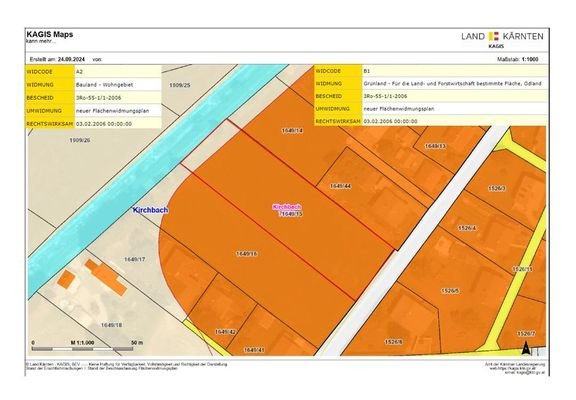Select parcel 1649/44 on the map

click(x=341, y=186)
